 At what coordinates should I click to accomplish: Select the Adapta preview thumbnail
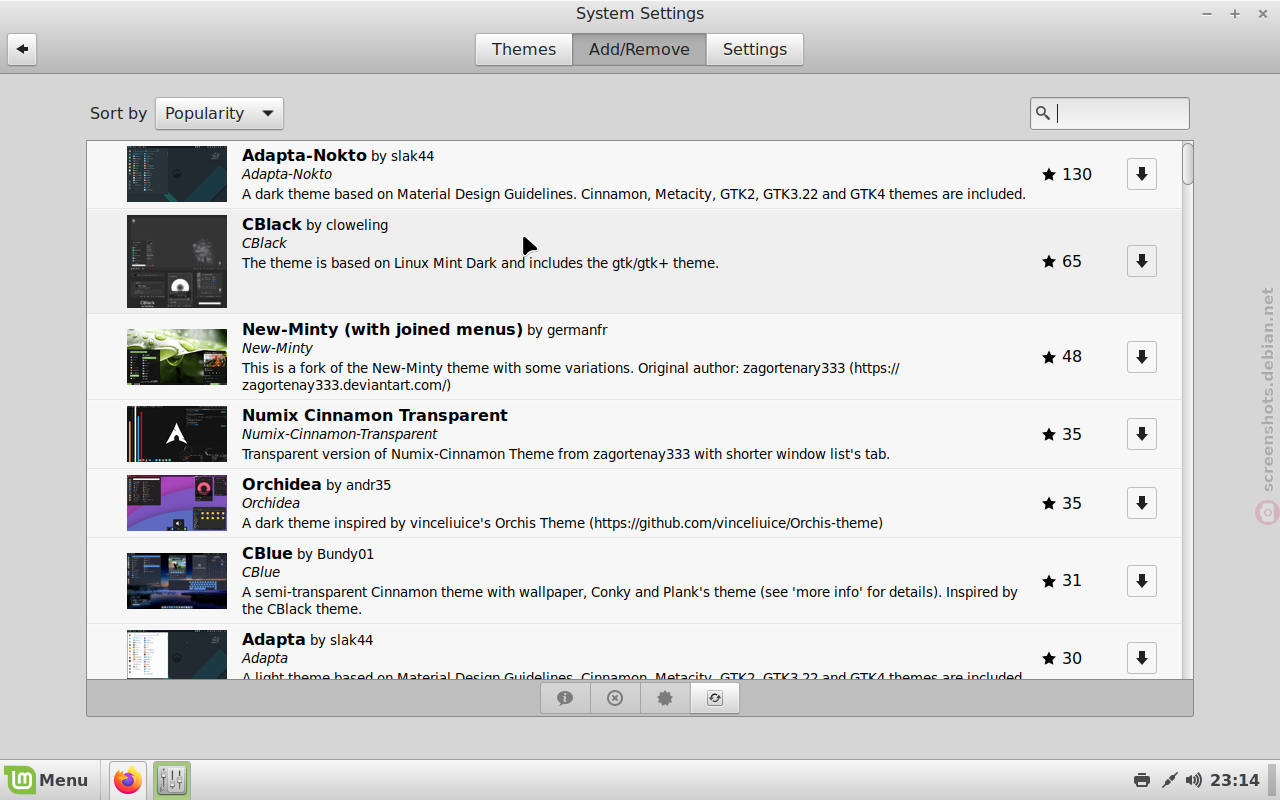(177, 655)
